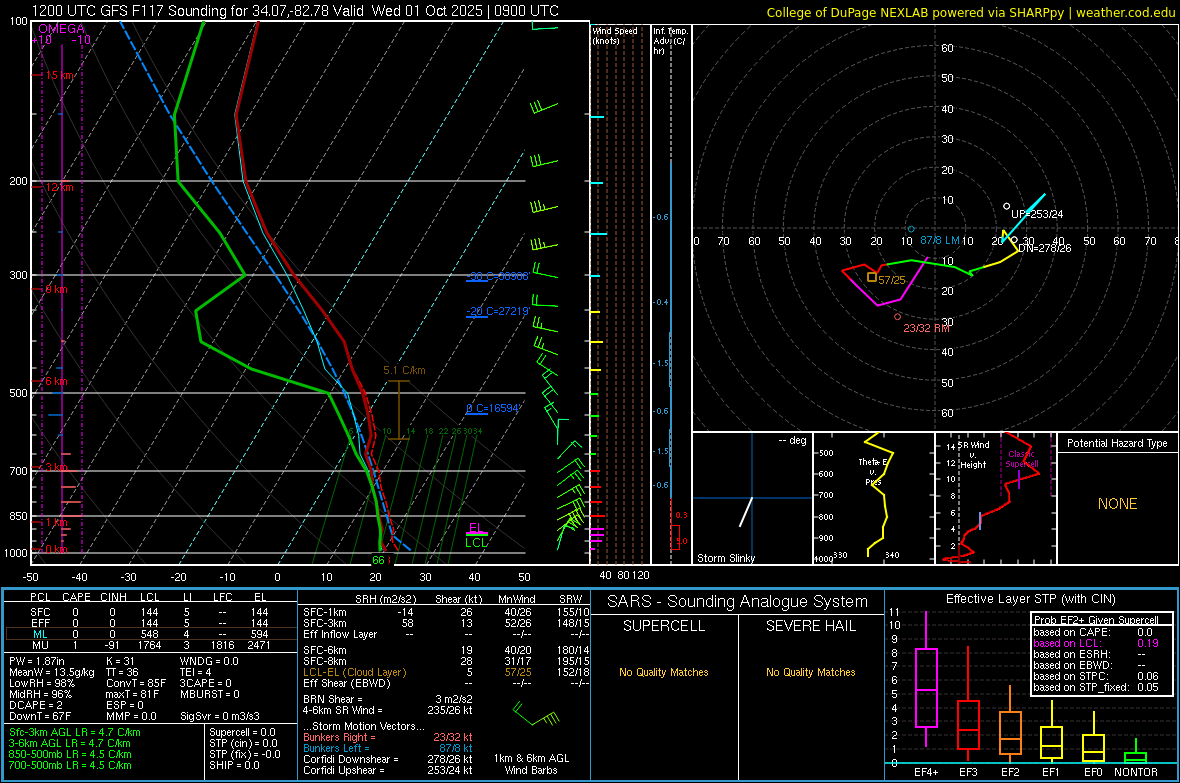This screenshot has width=1180, height=783.
Task: Click the orange 57/25 hodograph marker label
Action: (x=892, y=280)
